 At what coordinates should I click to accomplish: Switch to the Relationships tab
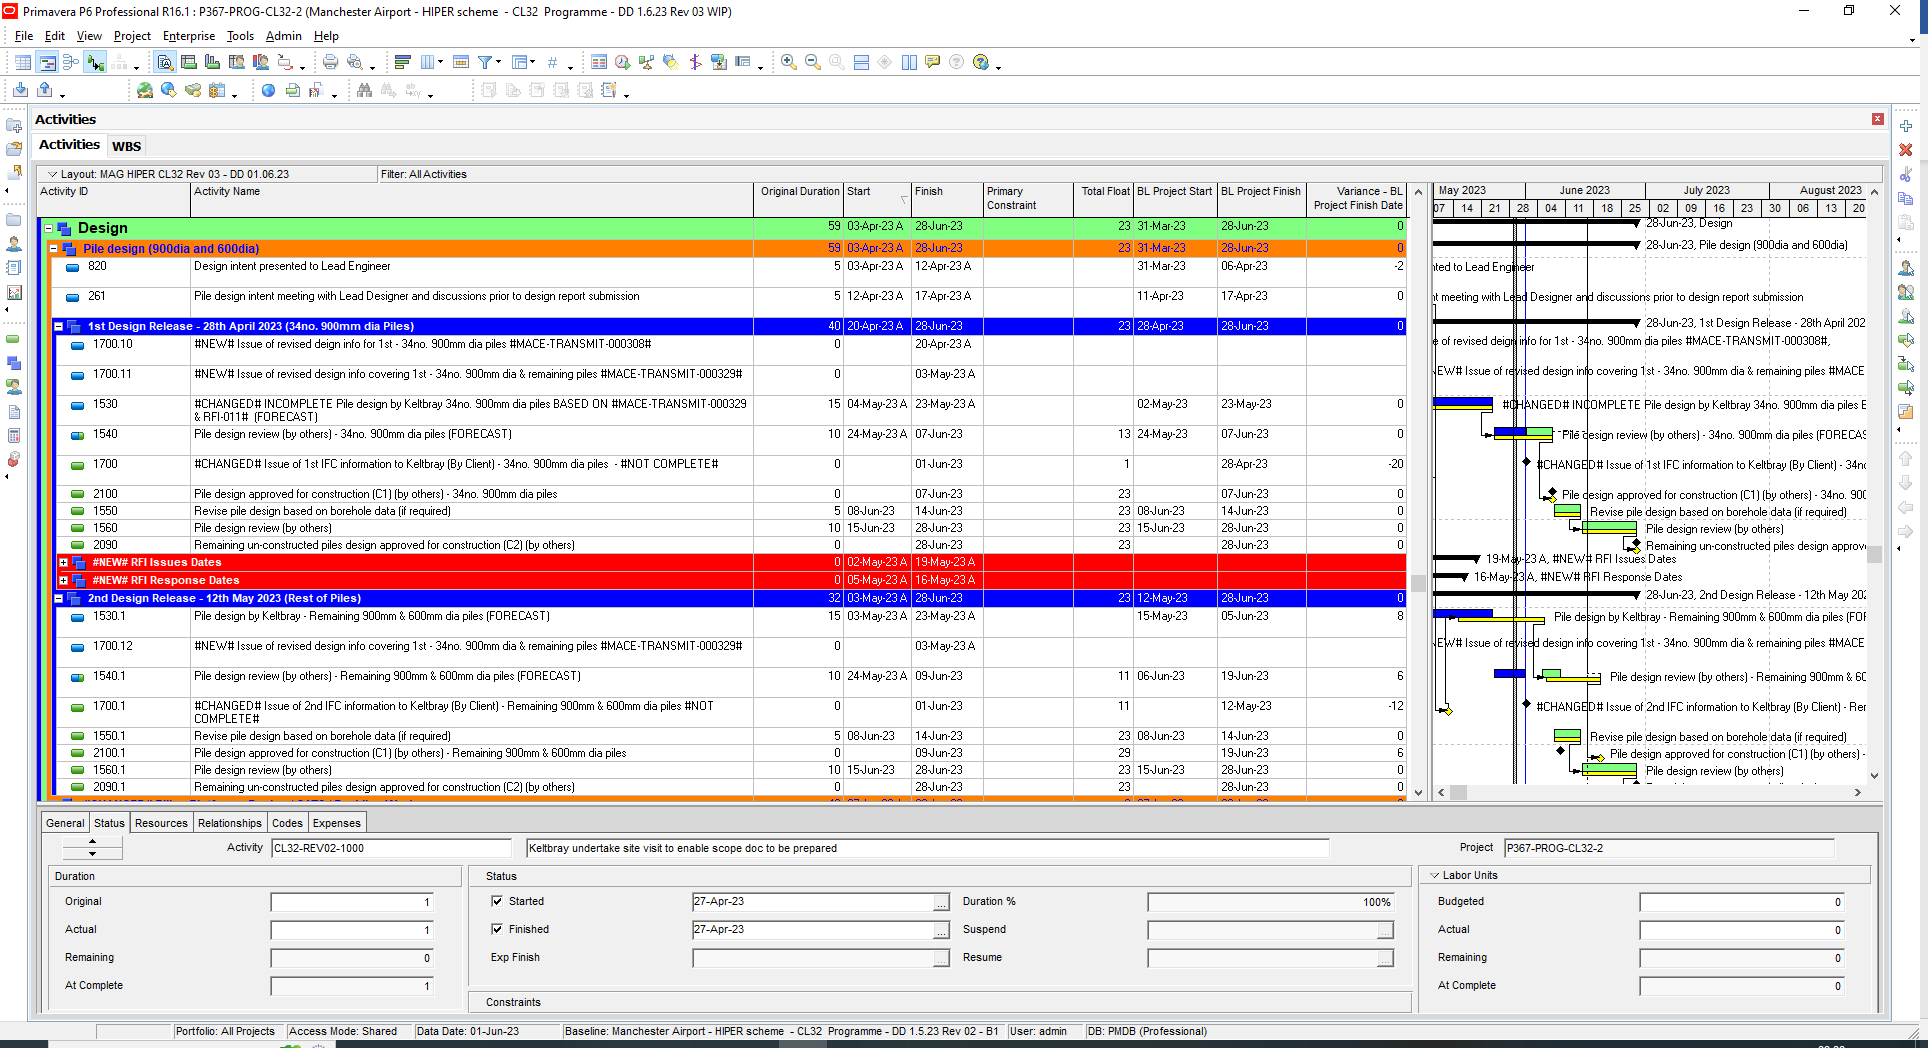pos(229,822)
